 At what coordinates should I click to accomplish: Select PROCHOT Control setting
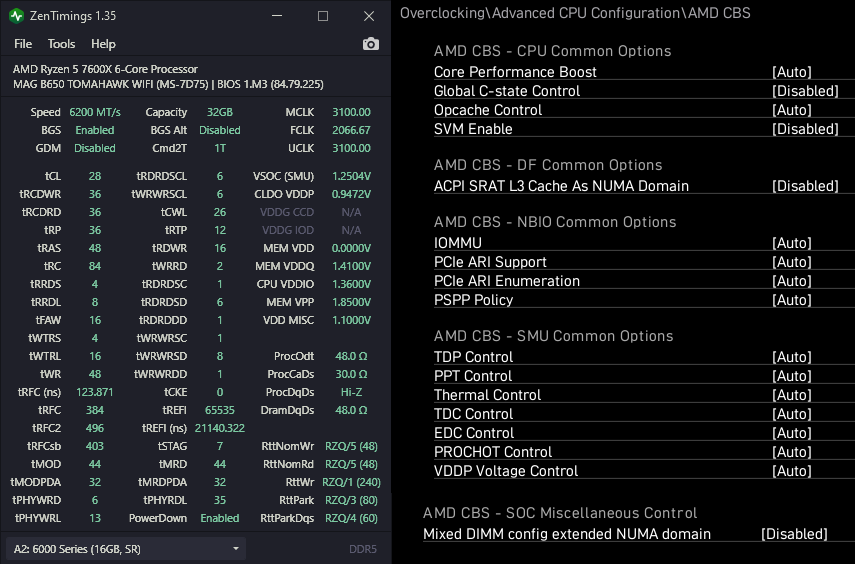click(x=644, y=452)
